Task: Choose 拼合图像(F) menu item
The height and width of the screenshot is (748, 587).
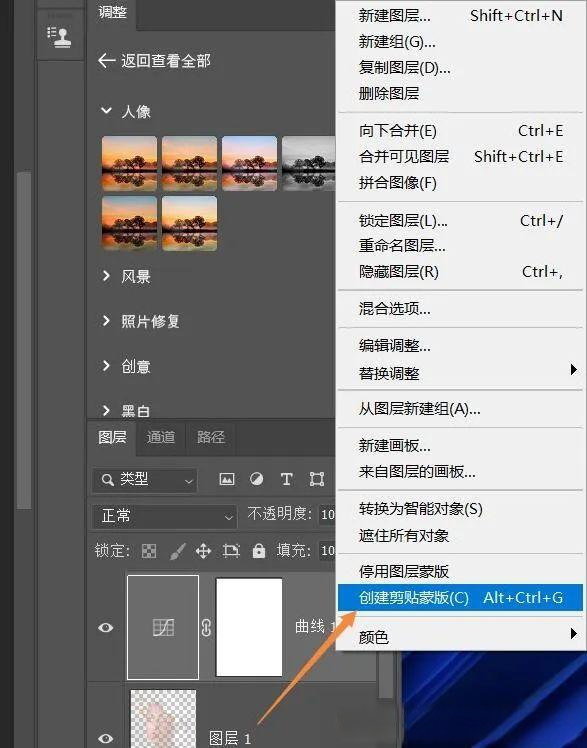Action: tap(460, 182)
